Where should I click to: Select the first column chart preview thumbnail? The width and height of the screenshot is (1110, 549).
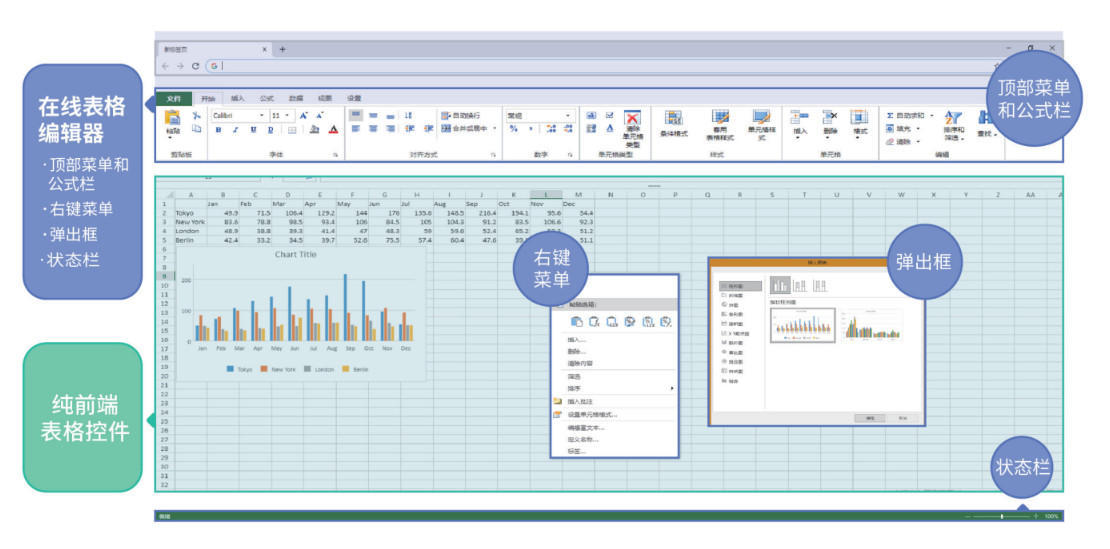804,325
